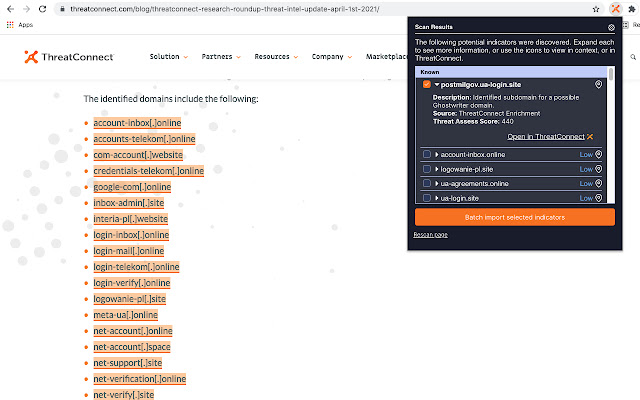Image resolution: width=640 pixels, height=400 pixels.
Task: Click highlighted domain inbox-admin[.]site
Action: tap(129, 203)
